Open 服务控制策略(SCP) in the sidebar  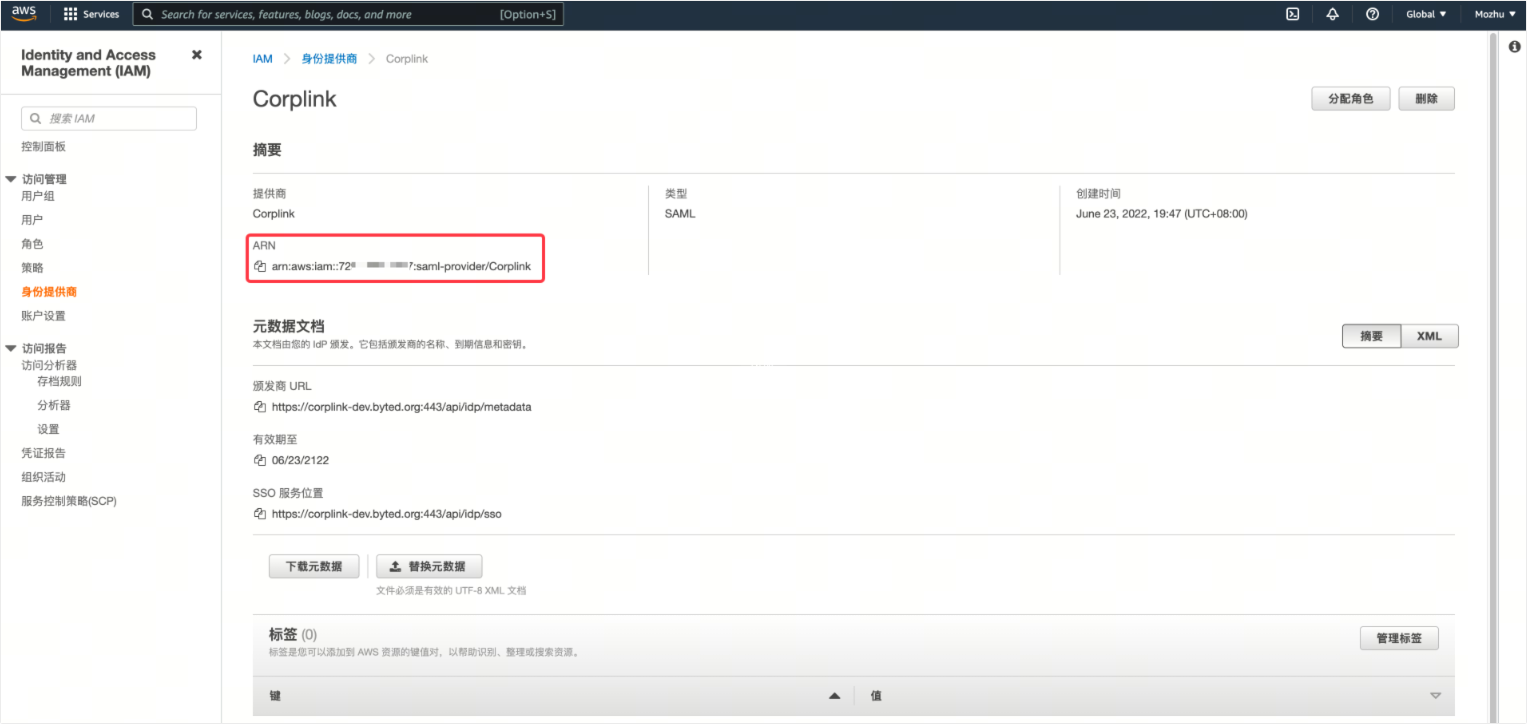tap(69, 501)
